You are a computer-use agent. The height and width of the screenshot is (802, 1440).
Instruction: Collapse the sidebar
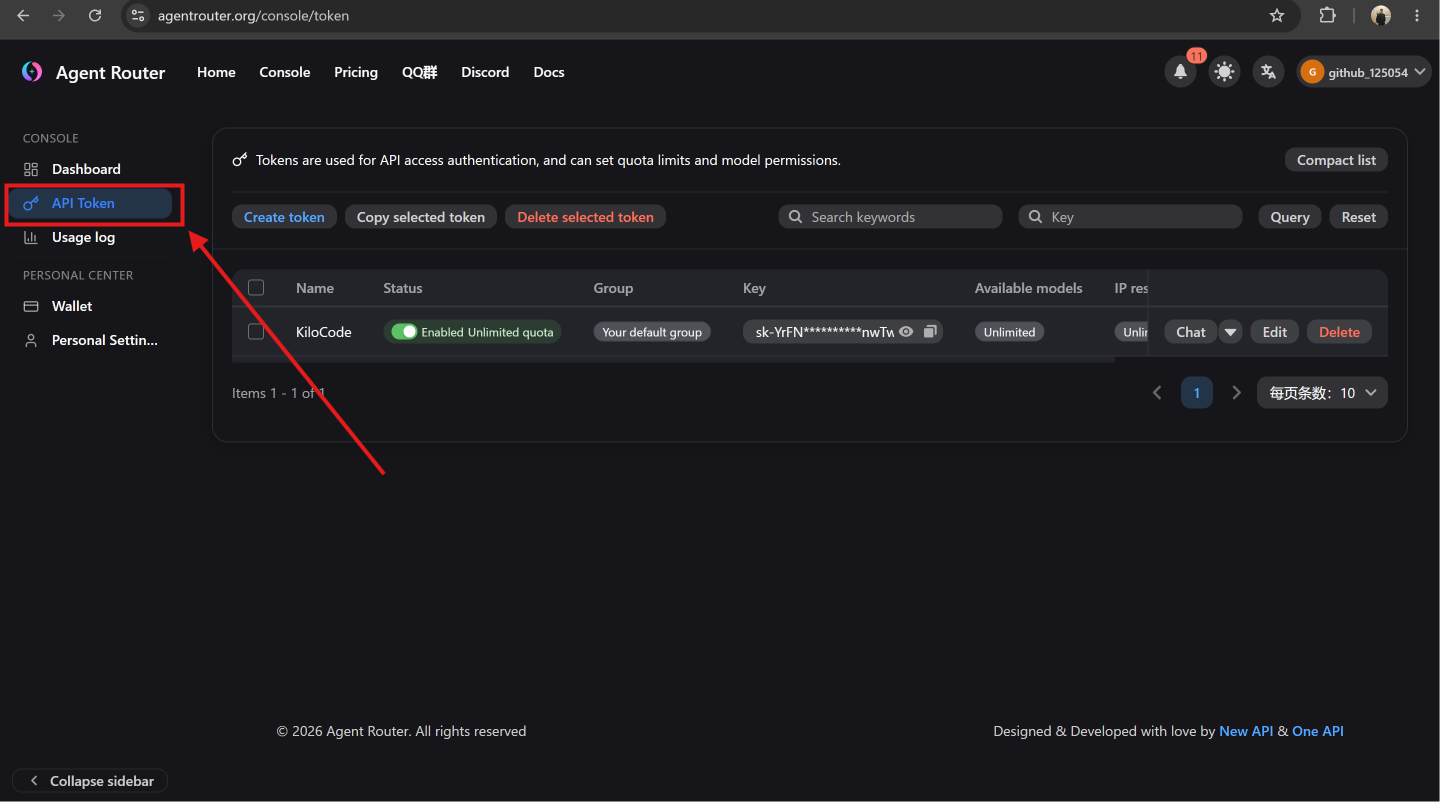click(x=90, y=781)
